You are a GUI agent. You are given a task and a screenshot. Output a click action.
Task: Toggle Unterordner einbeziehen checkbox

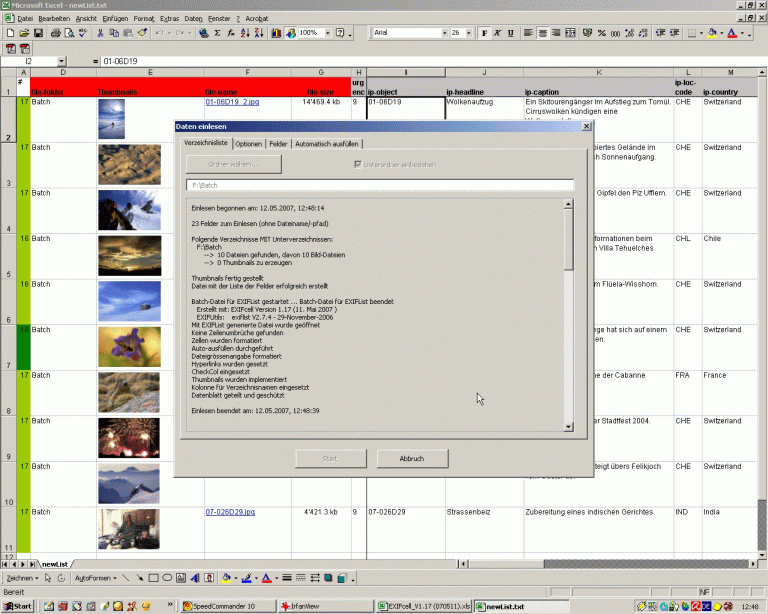[358, 165]
